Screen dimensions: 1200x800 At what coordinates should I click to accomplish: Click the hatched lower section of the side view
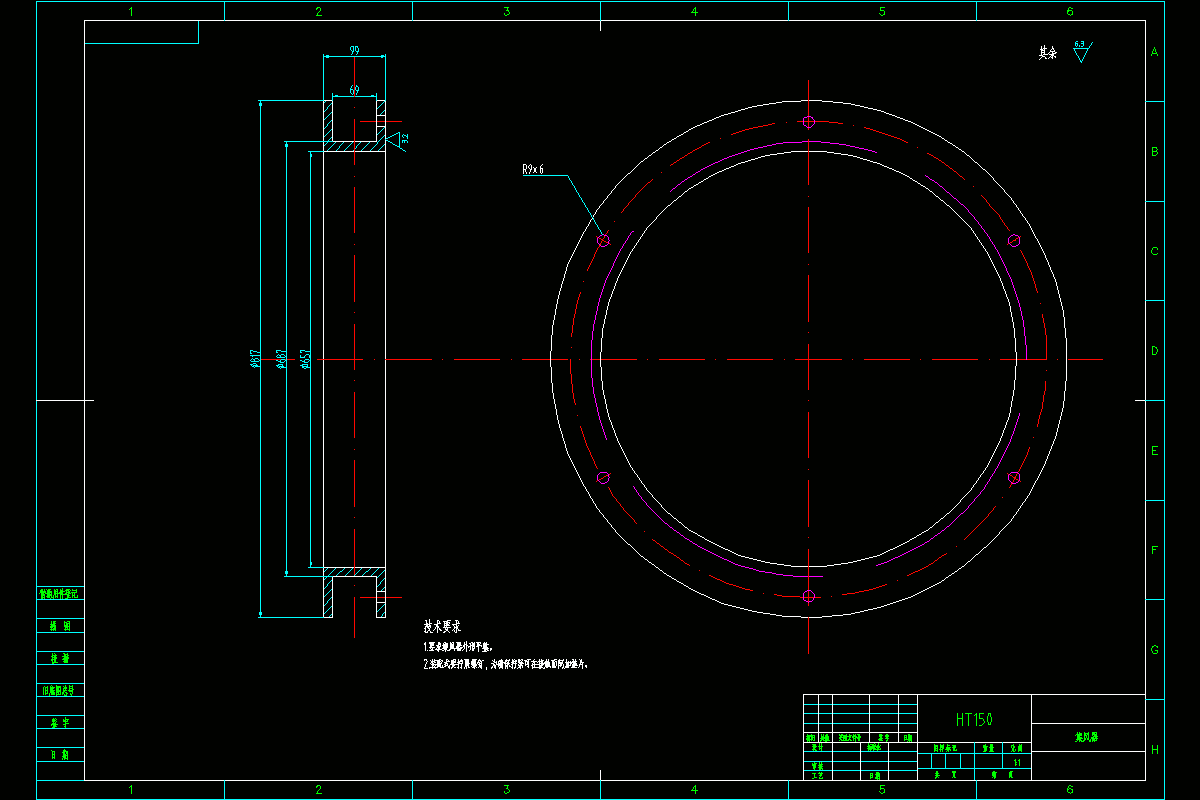tap(355, 573)
